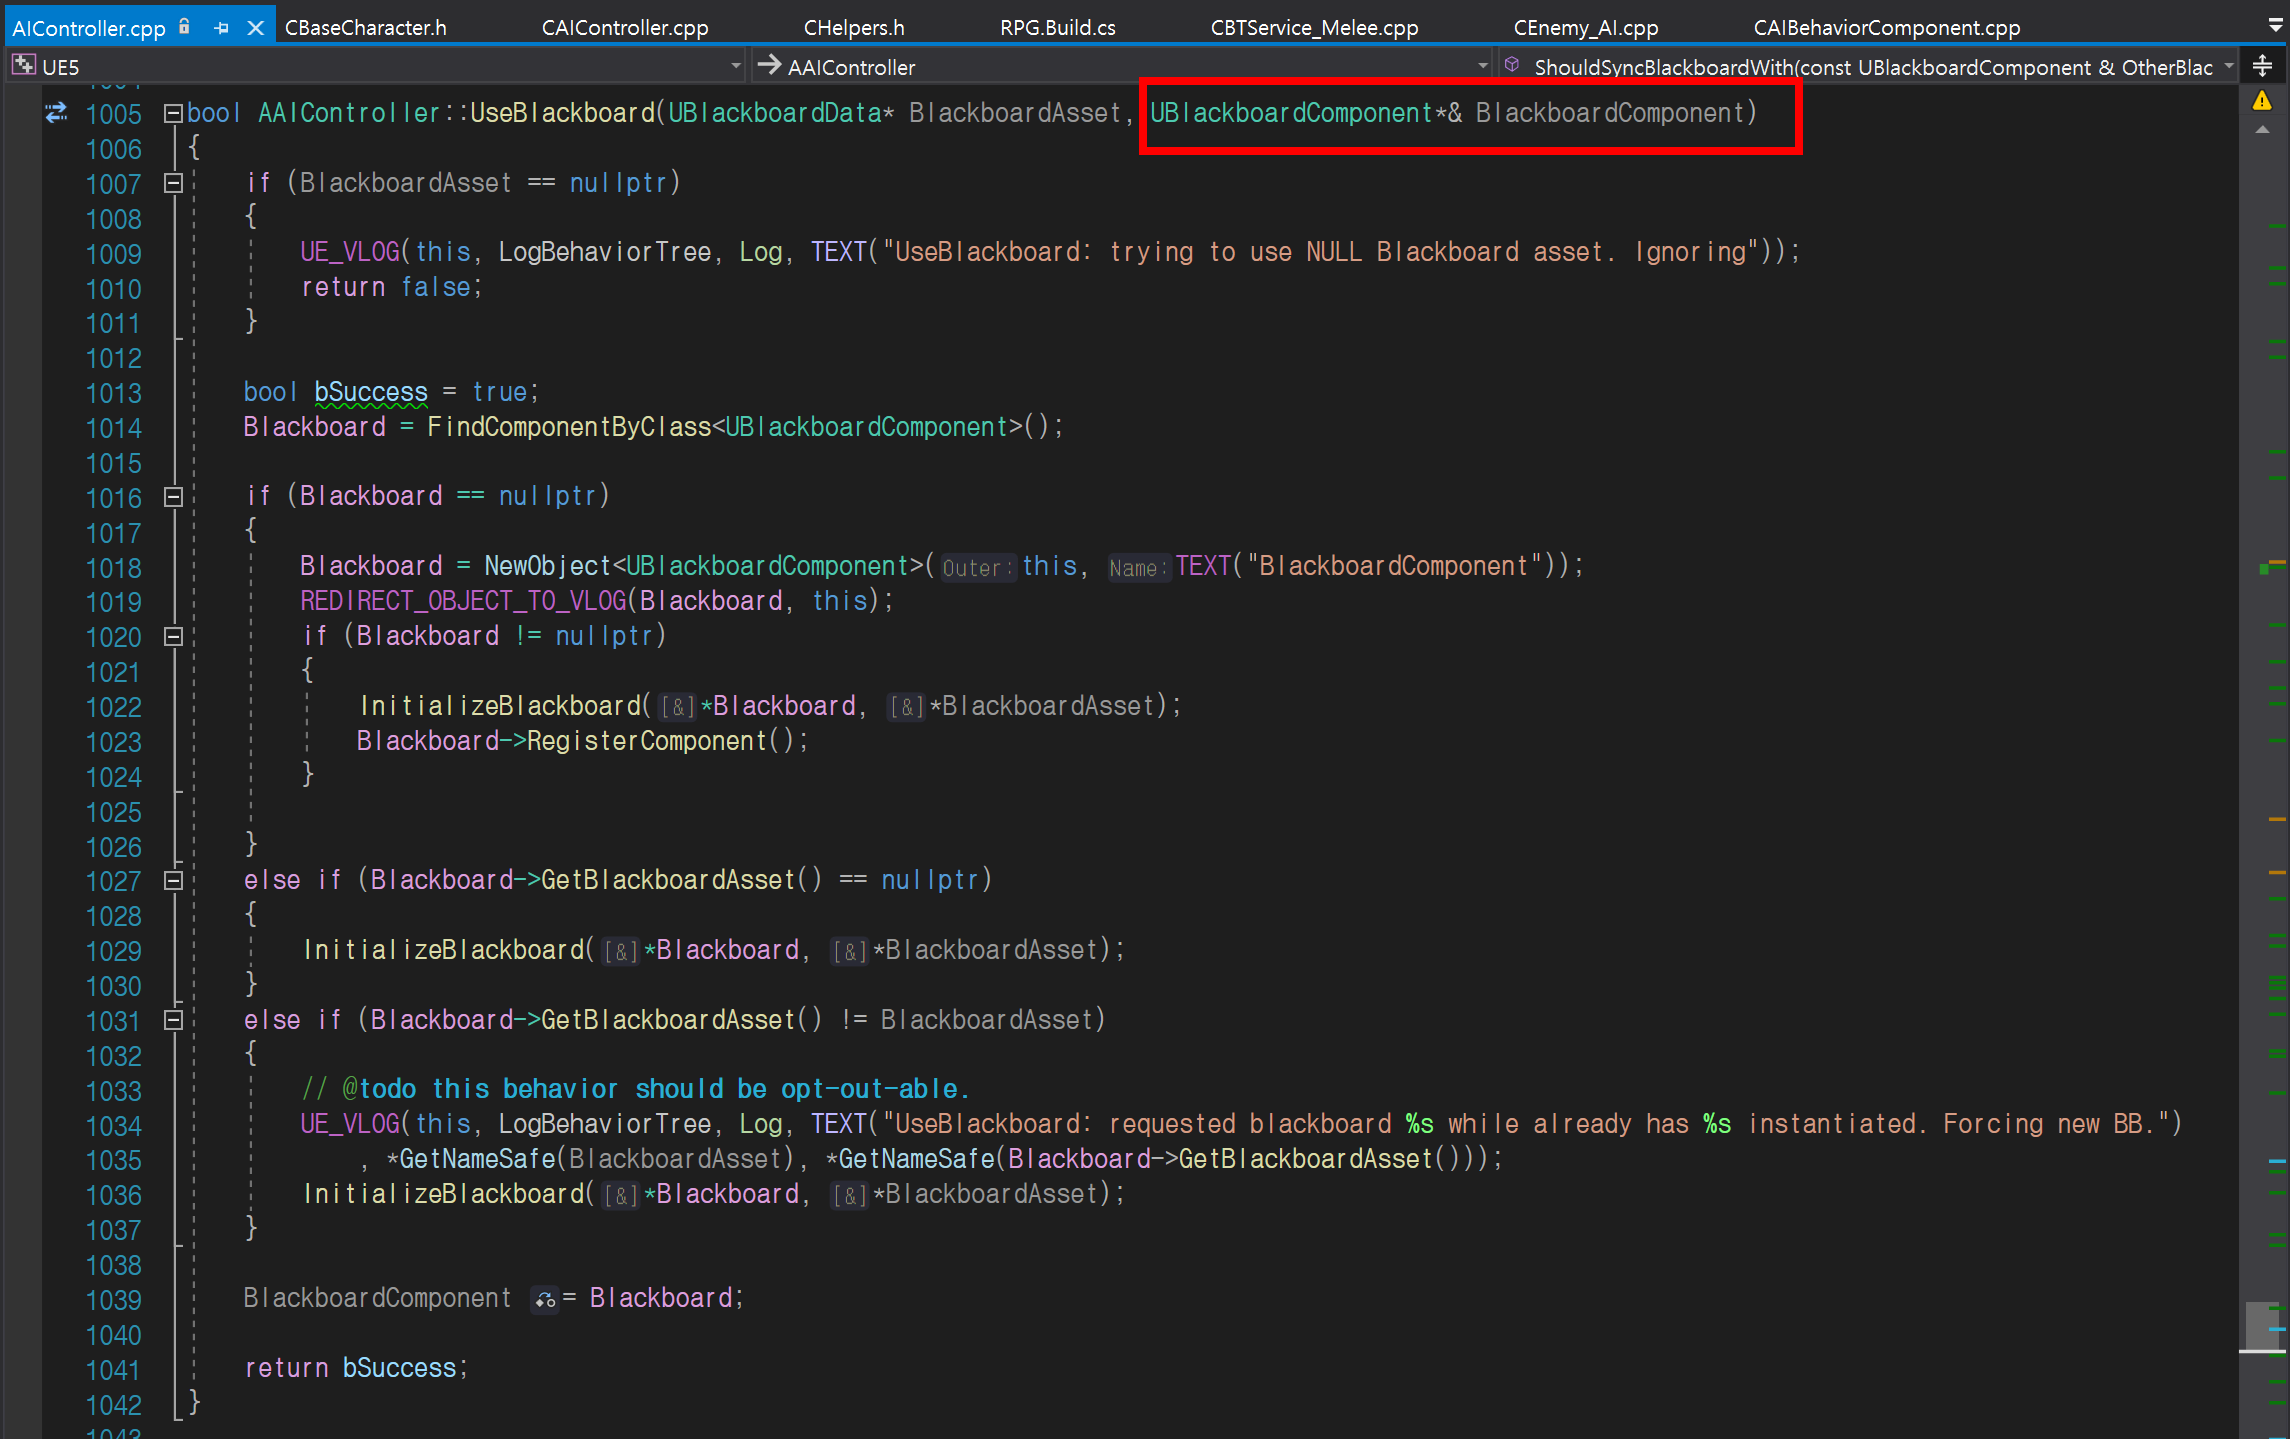Click the vertical scrollbar thumb

[2262, 1325]
